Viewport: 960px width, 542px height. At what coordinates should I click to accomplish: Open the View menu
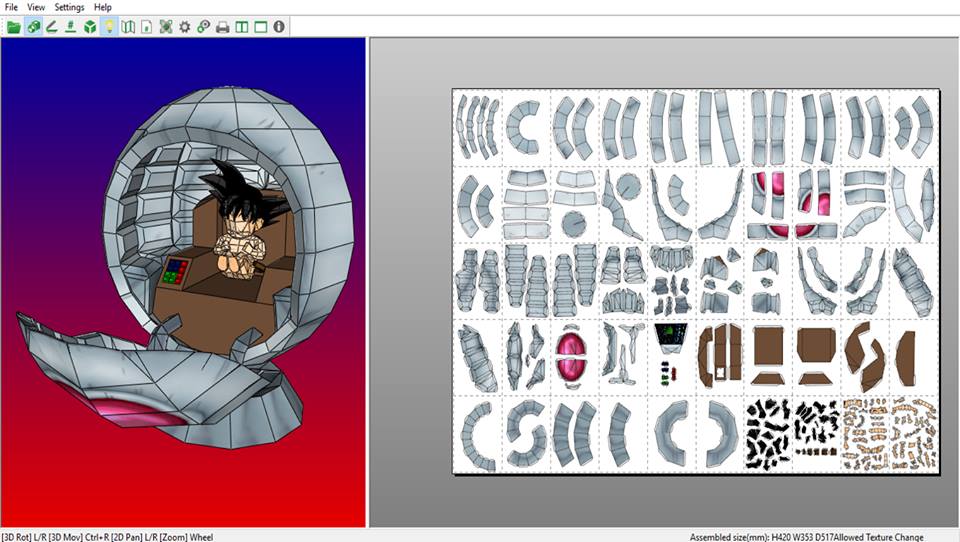(36, 7)
